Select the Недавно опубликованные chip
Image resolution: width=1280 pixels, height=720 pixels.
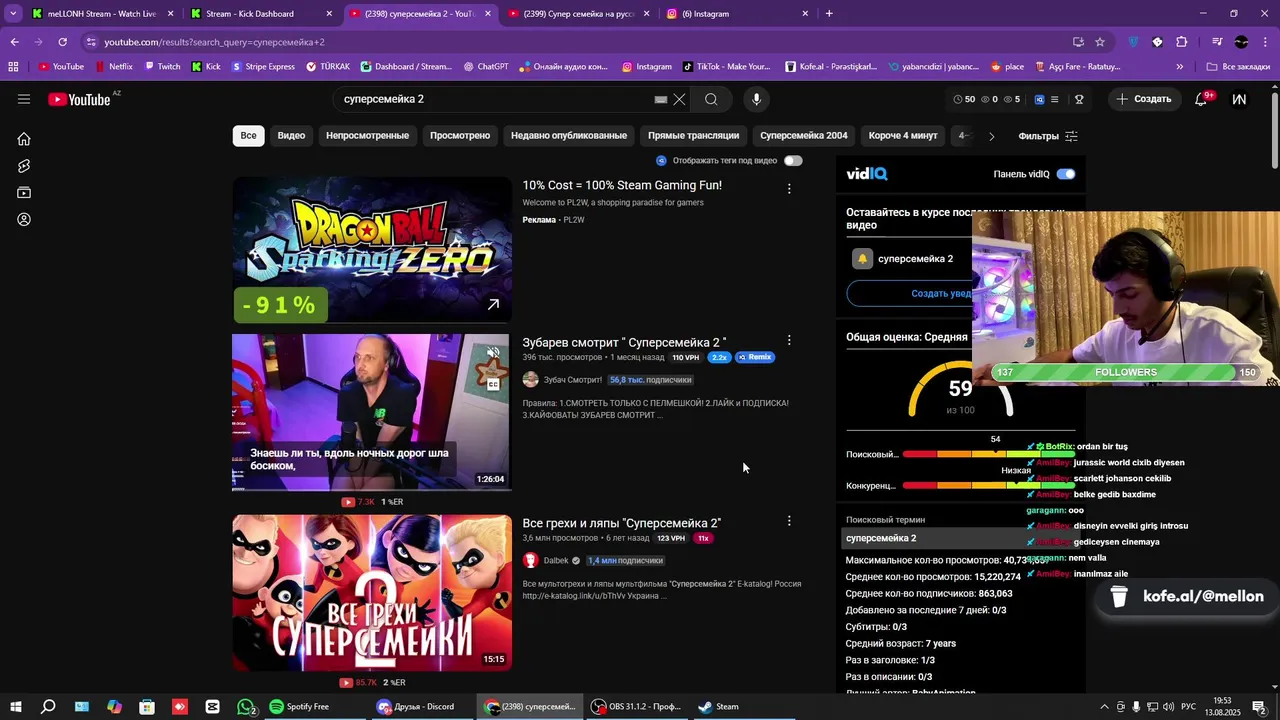(x=569, y=136)
